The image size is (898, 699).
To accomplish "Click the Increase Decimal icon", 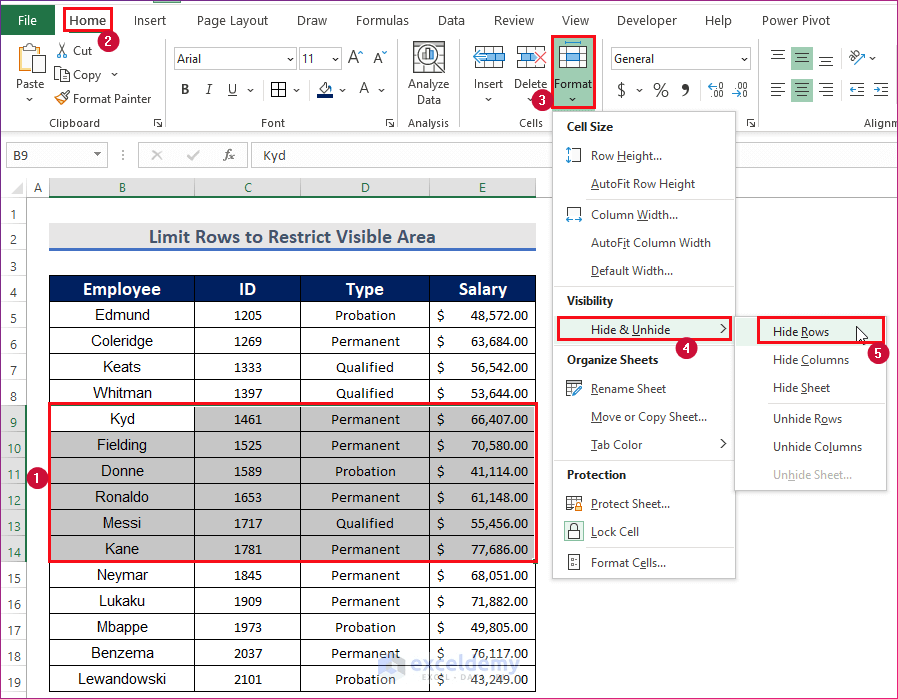I will 718,90.
